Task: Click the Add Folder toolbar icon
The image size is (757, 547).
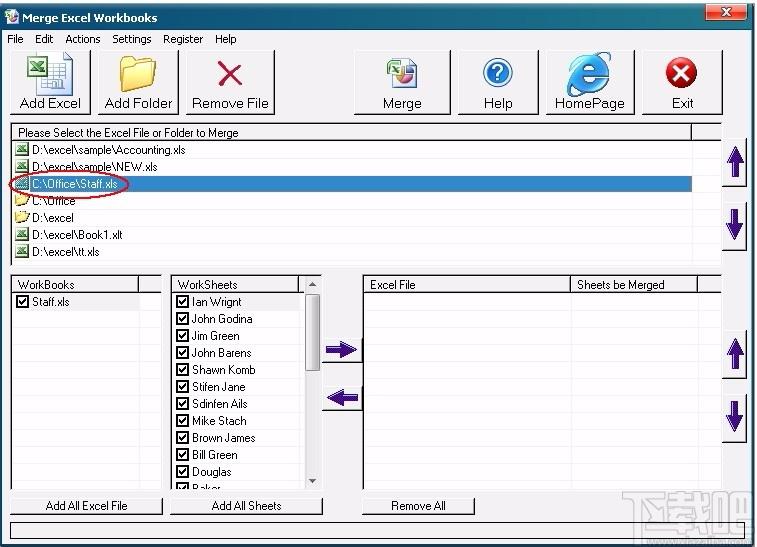Action: (138, 73)
